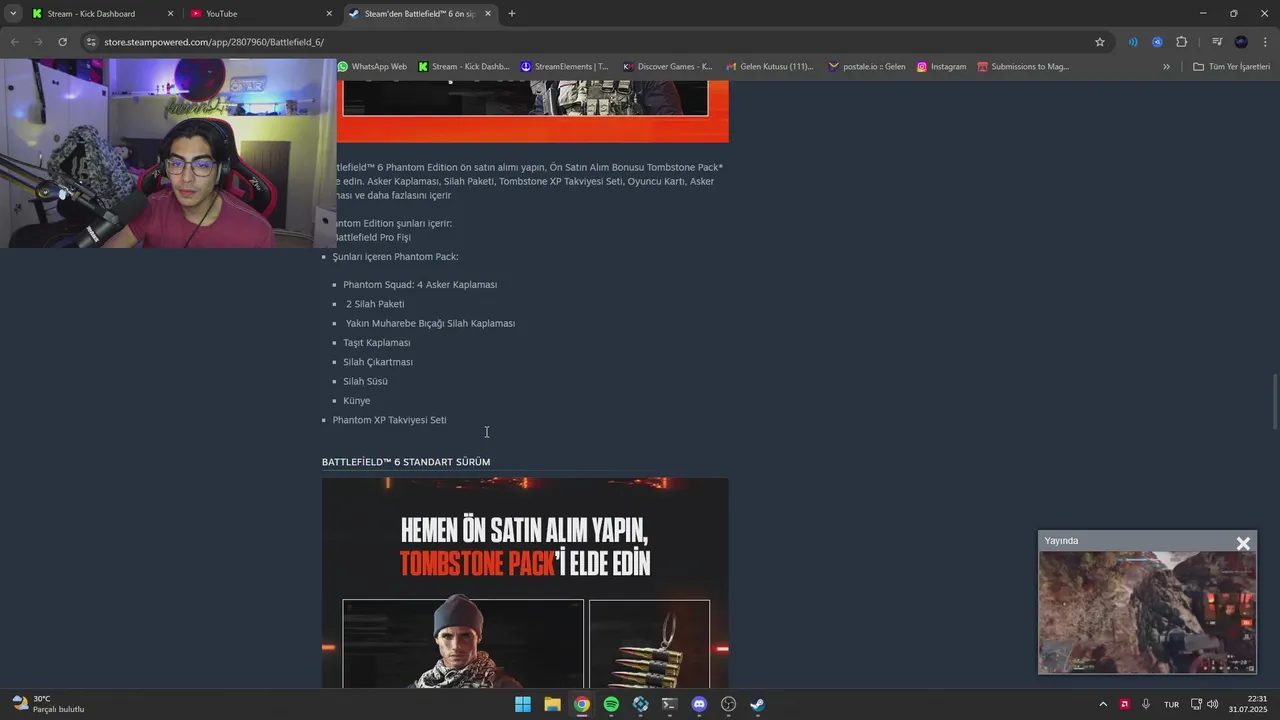This screenshot has height=720, width=1280.
Task: Open Steam from the taskbar
Action: [x=757, y=704]
